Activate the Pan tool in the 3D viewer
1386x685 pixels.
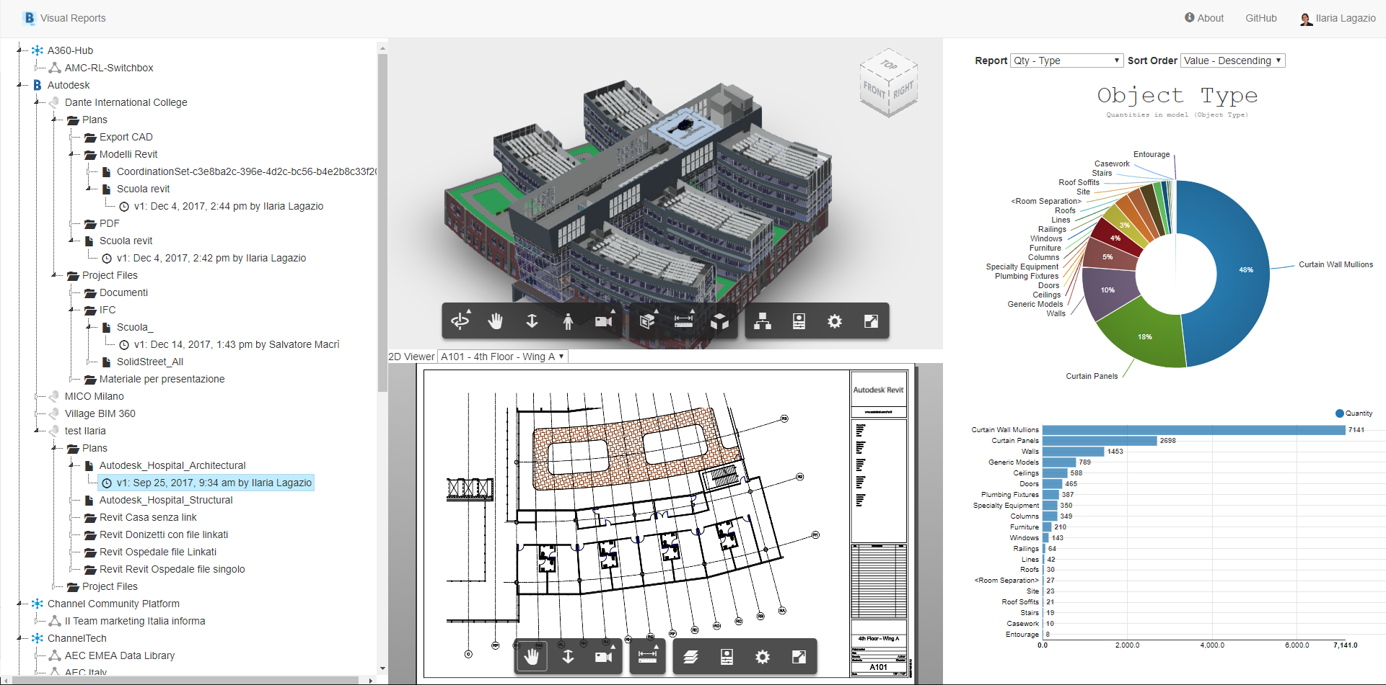pos(497,320)
